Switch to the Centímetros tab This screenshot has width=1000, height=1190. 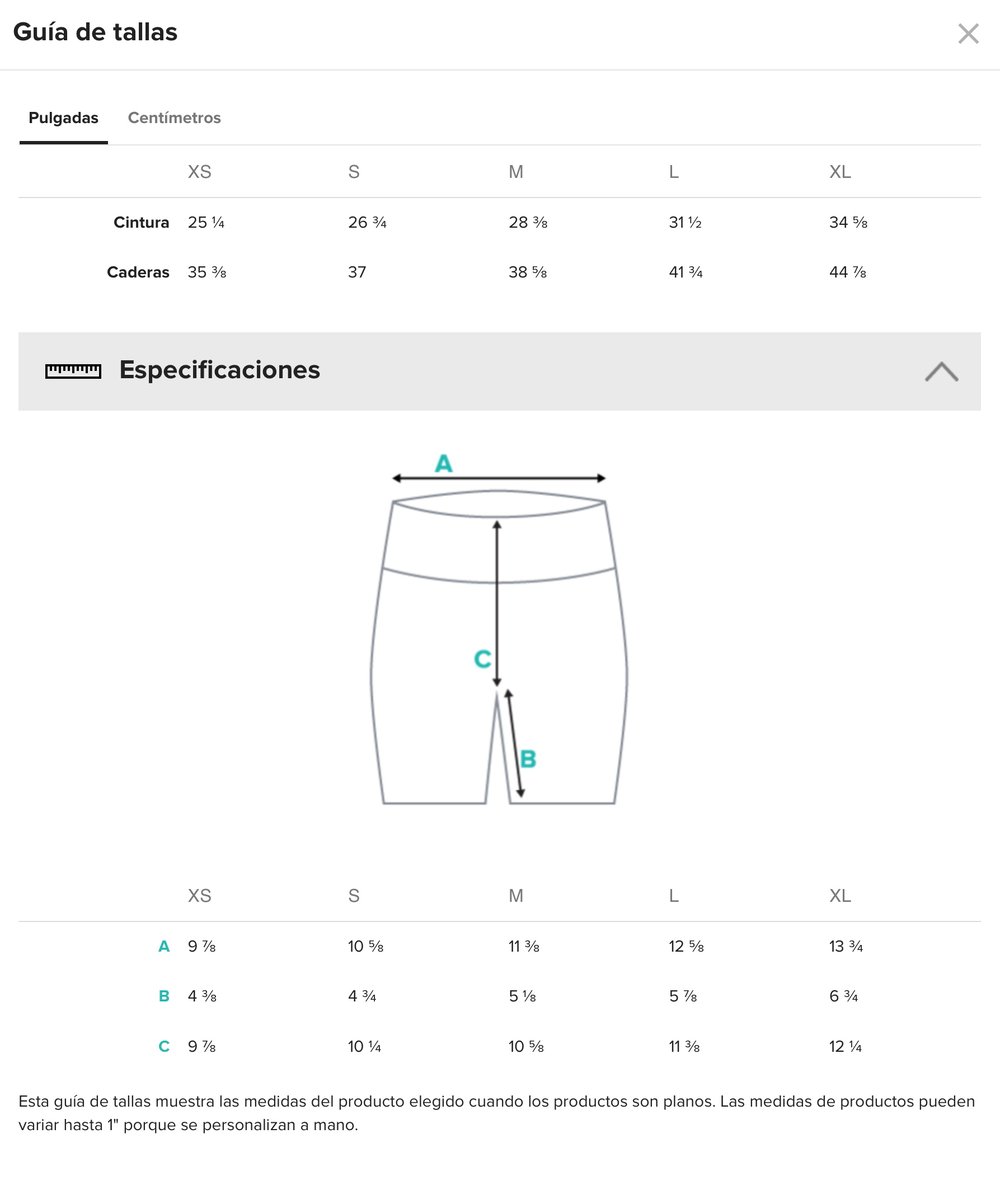click(x=174, y=118)
